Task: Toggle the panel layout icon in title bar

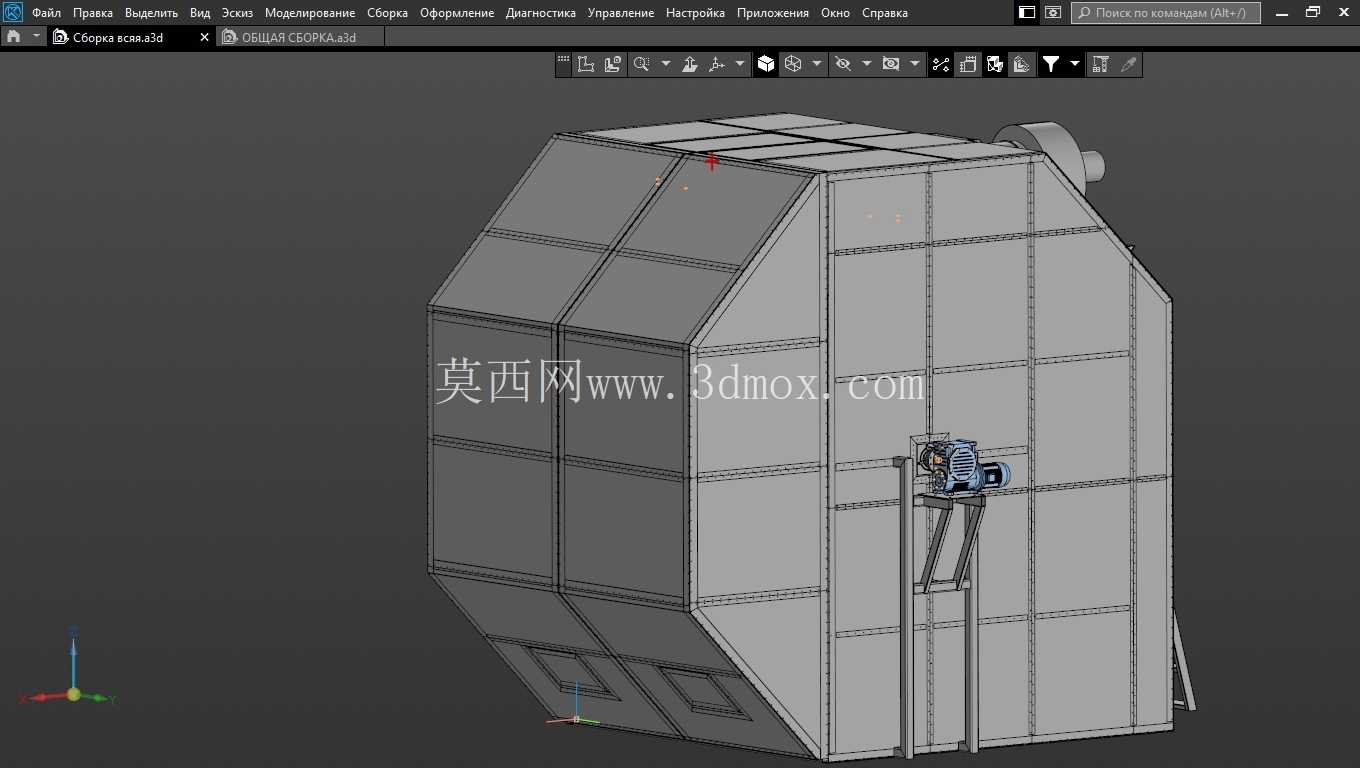Action: click(x=1027, y=13)
